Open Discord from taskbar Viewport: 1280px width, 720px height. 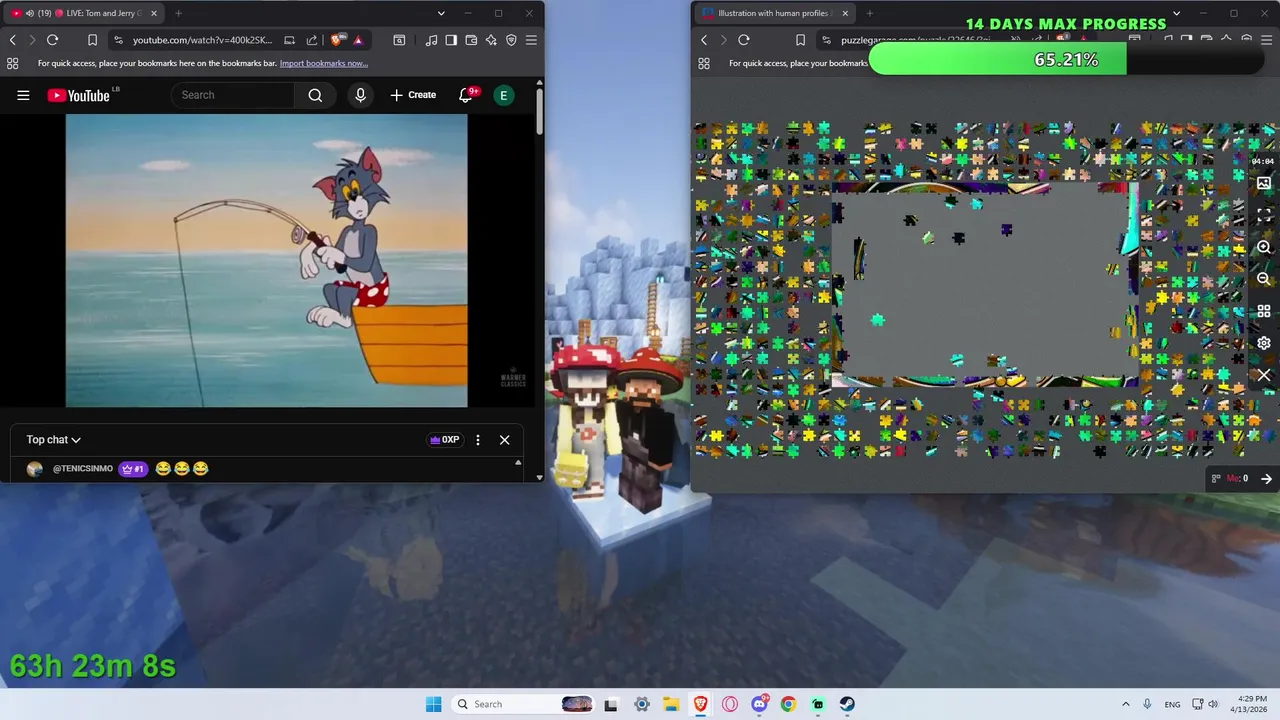point(759,704)
